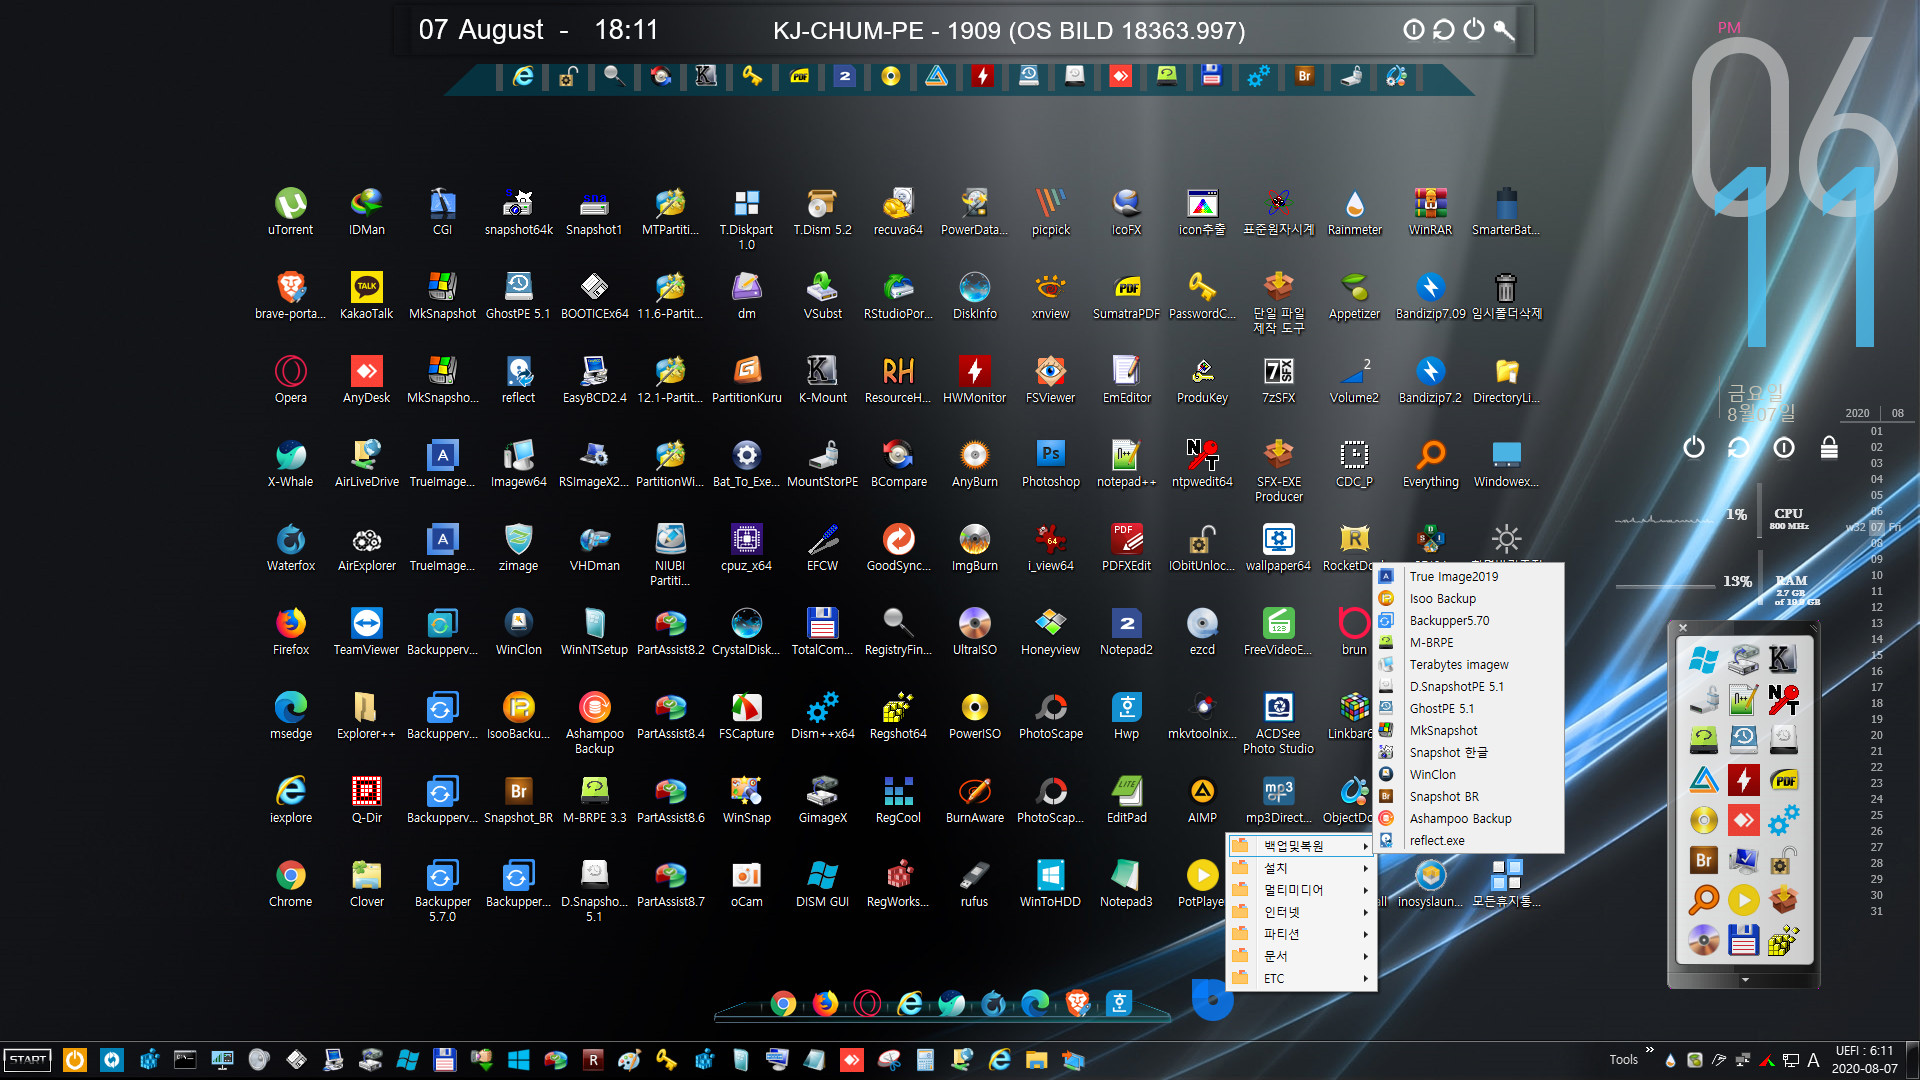Viewport: 1920px width, 1080px height.
Task: Choose reflect.exe from submenu
Action: tap(1469, 841)
